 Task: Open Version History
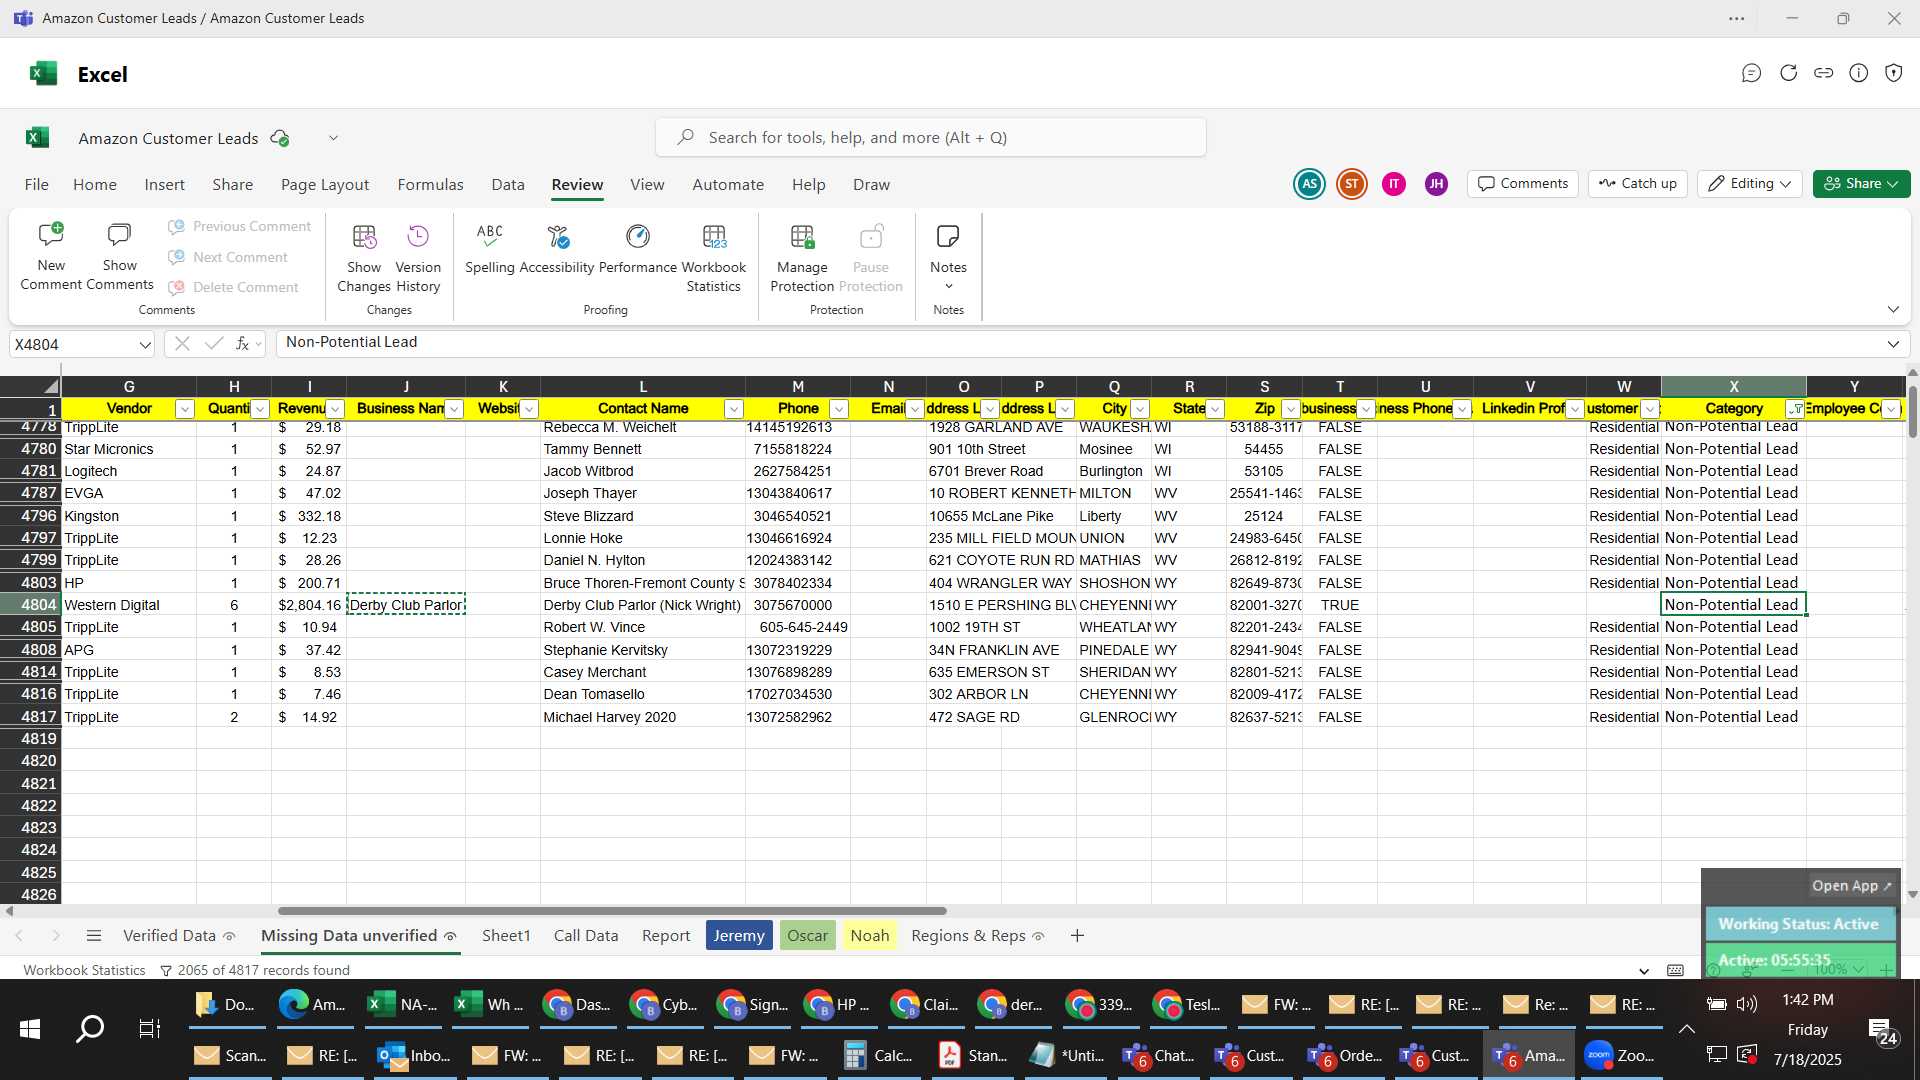[418, 258]
